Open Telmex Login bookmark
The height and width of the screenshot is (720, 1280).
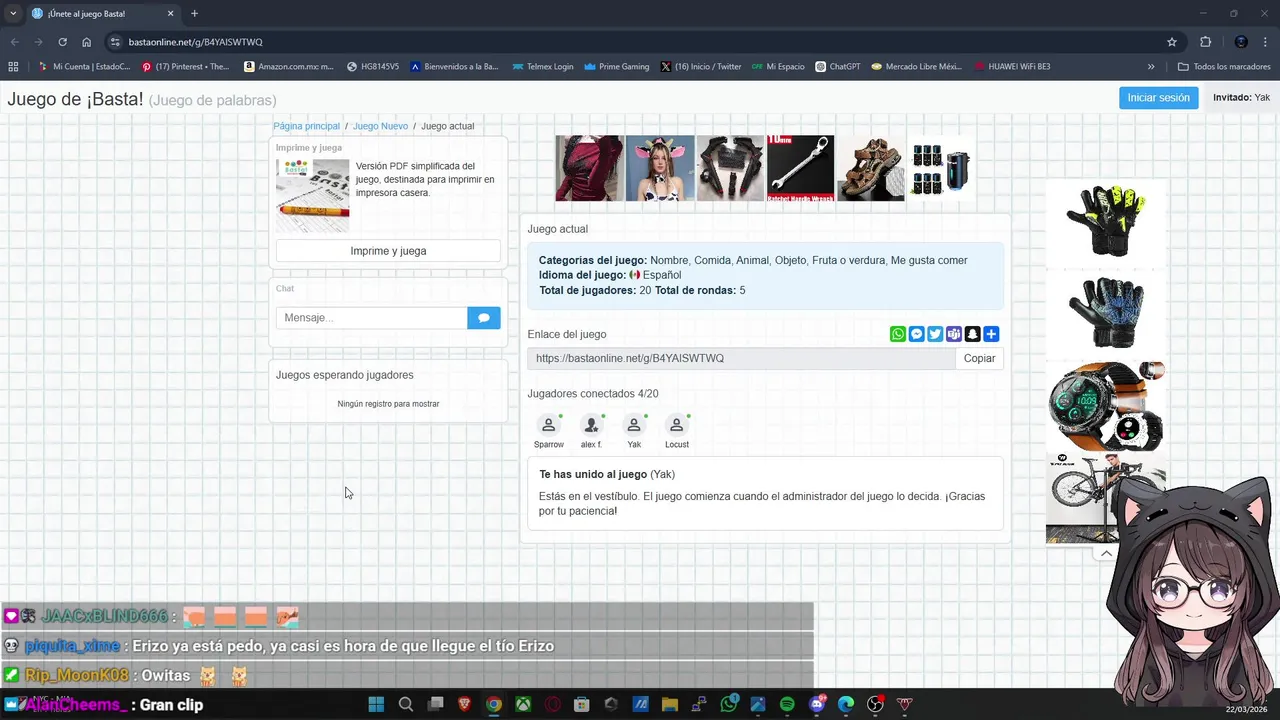(542, 67)
